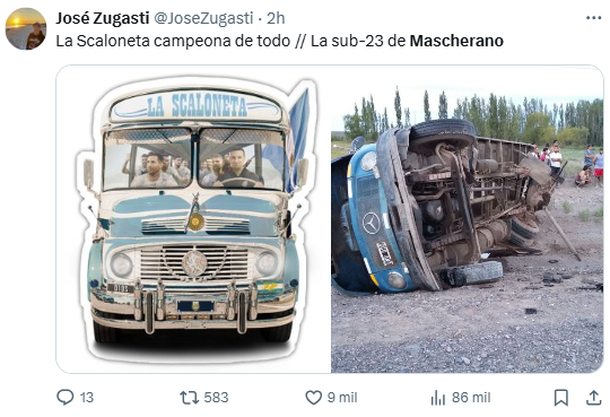Like the tweet with the heart icon
The width and height of the screenshot is (610, 417).
[313, 398]
